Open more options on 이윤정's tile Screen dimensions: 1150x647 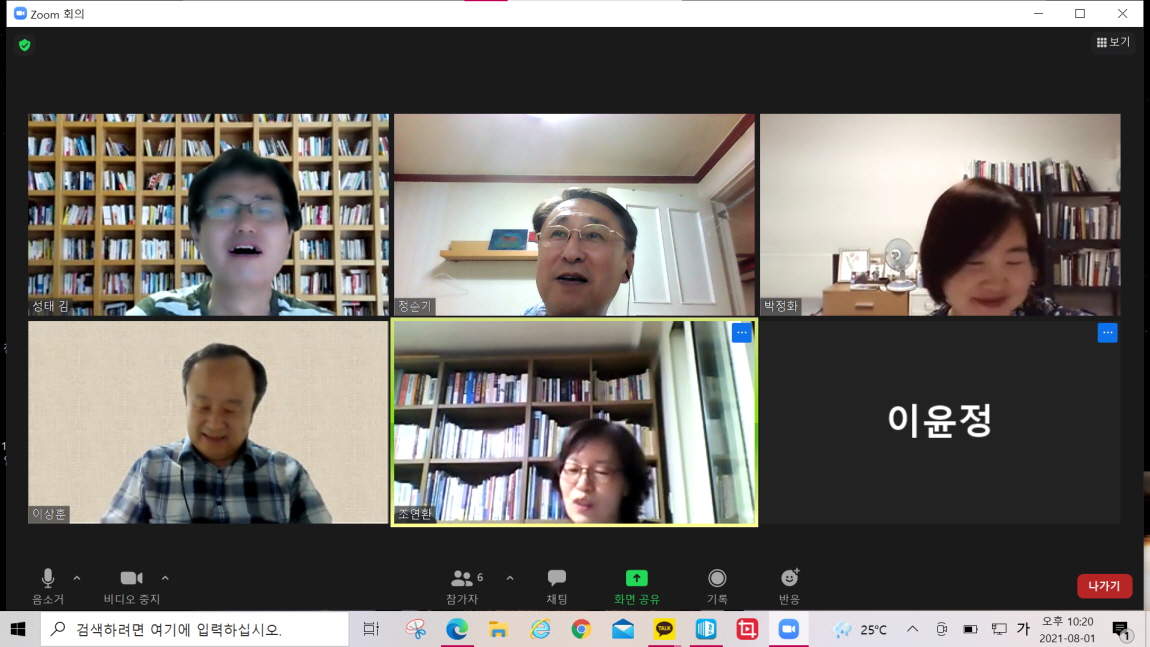(1107, 333)
